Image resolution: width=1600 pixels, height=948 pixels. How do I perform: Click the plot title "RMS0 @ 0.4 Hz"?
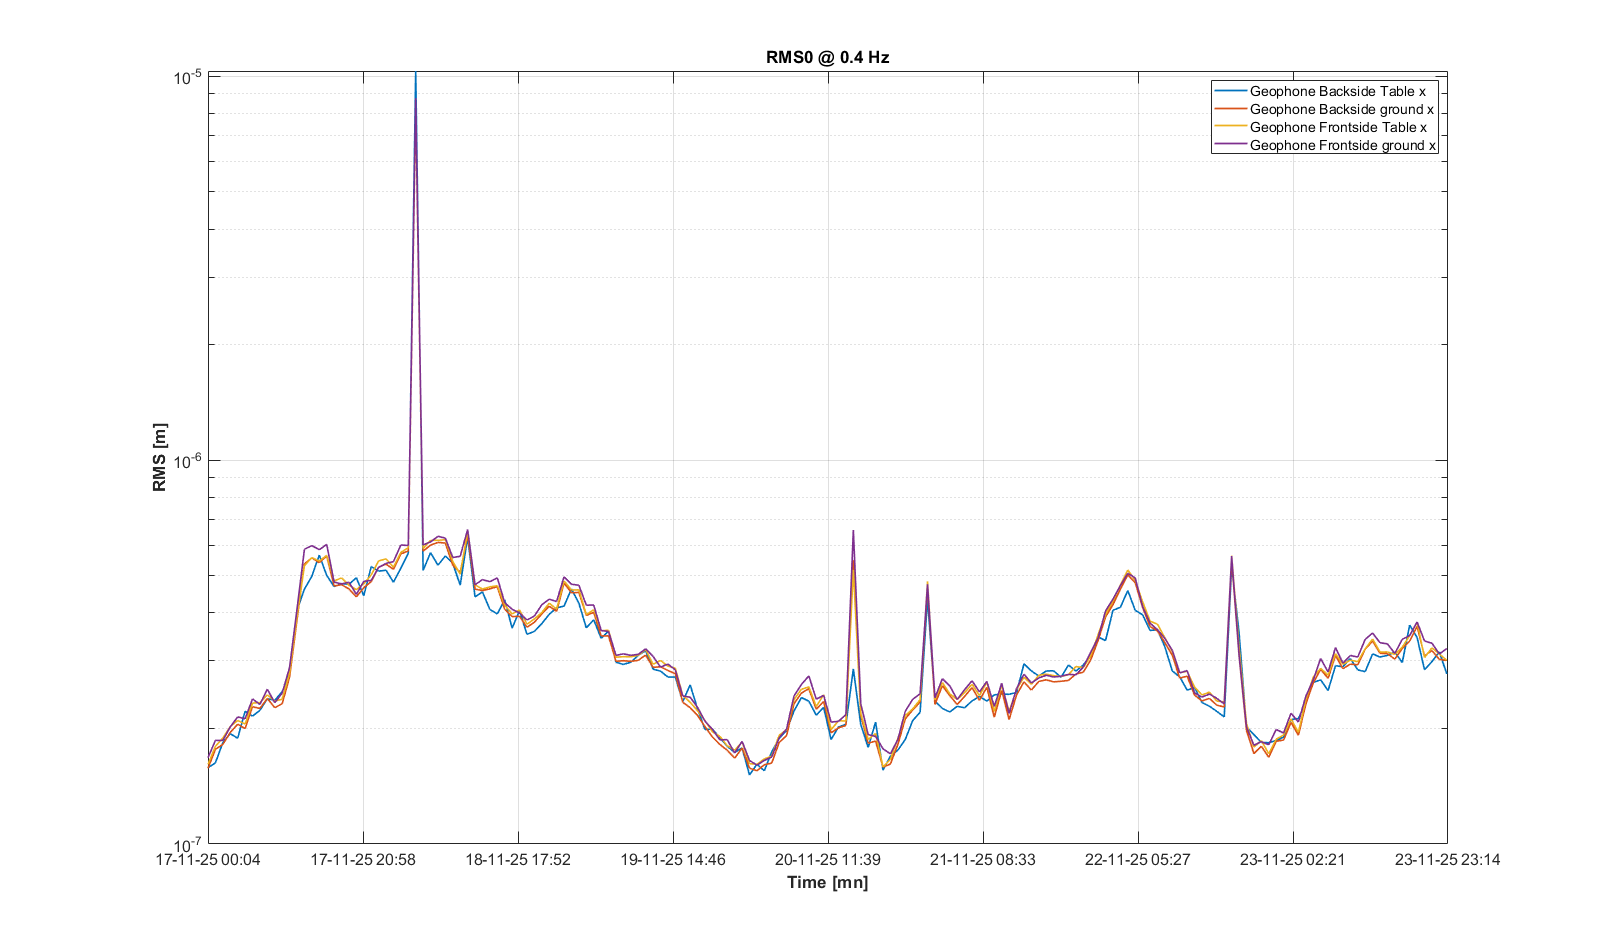[827, 57]
